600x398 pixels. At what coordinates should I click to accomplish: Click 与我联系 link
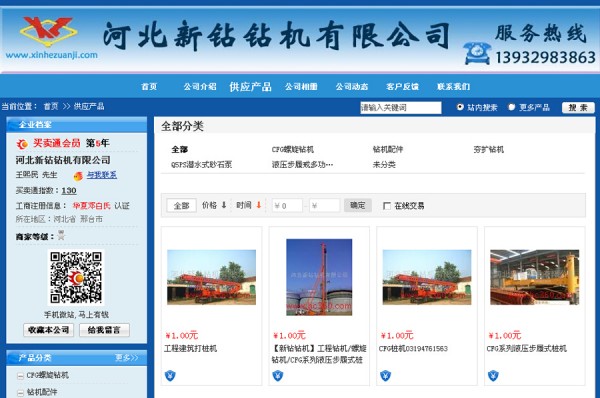pyautogui.click(x=101, y=175)
